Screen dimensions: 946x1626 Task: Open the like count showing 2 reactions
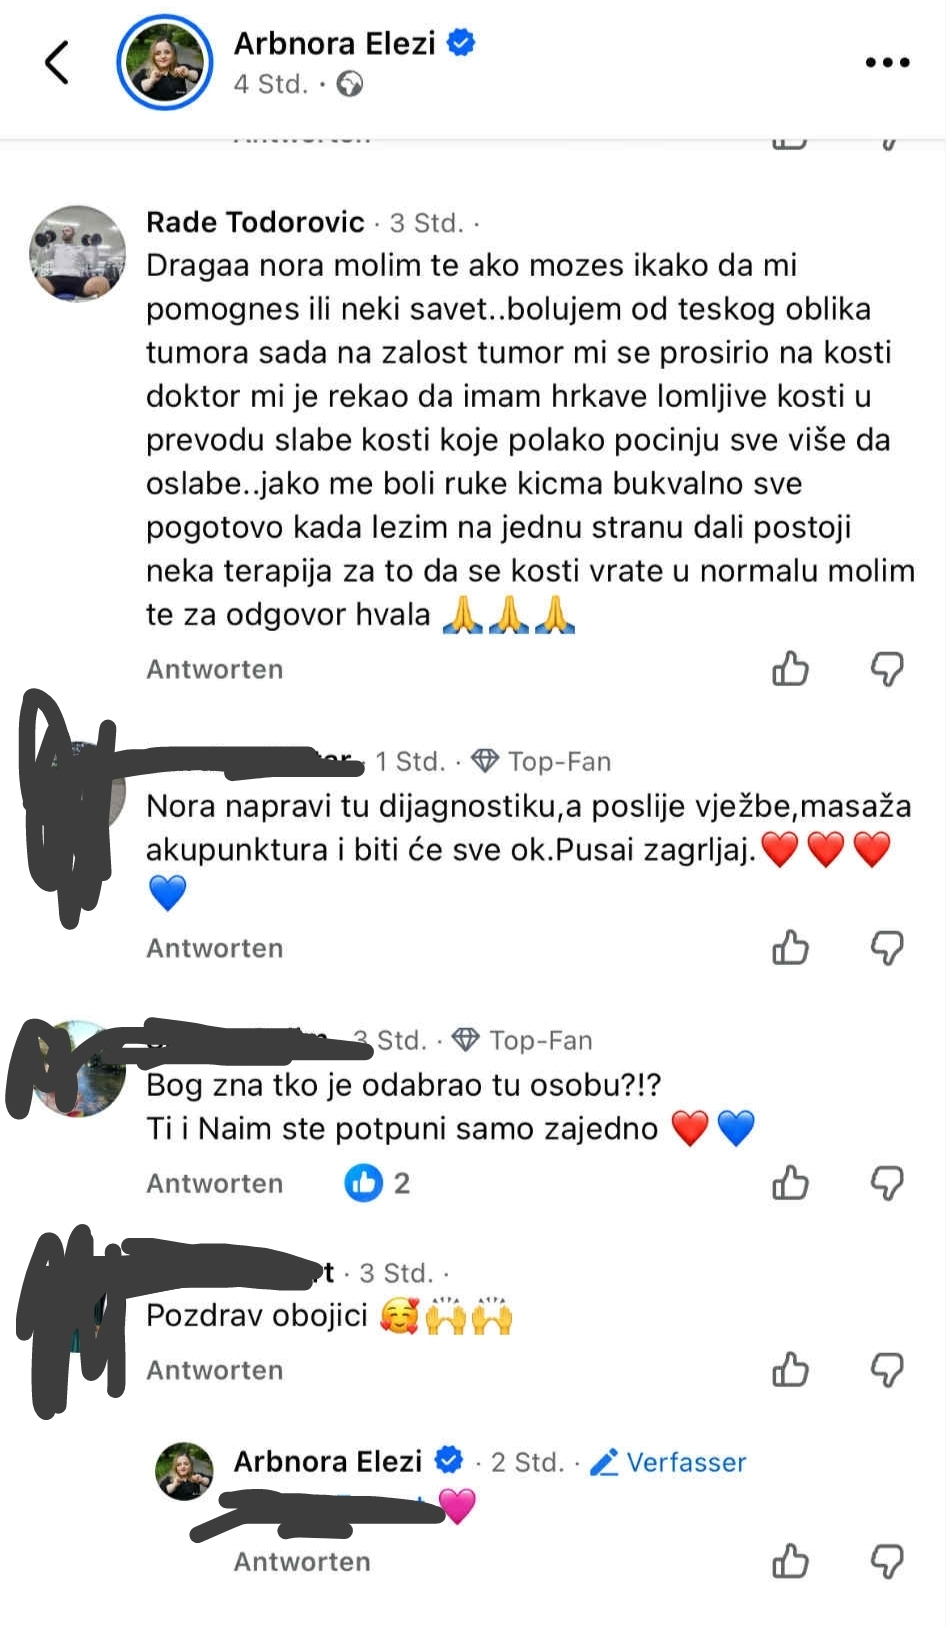377,1183
